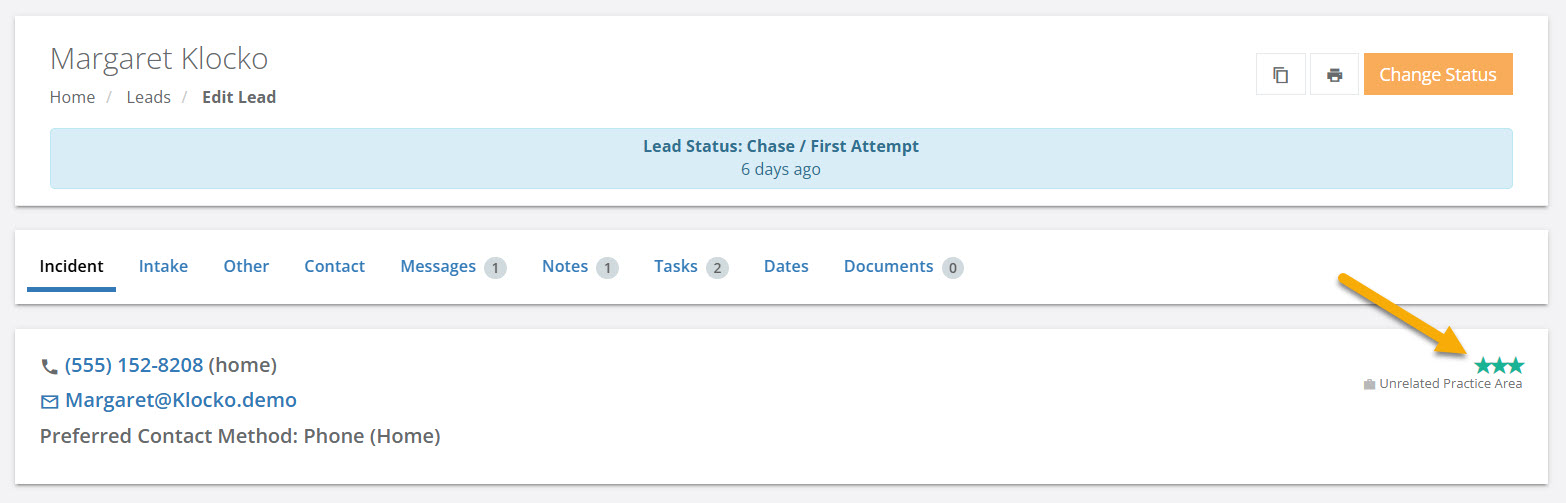The width and height of the screenshot is (1566, 503).
Task: Open the Change Status button
Action: click(x=1438, y=74)
